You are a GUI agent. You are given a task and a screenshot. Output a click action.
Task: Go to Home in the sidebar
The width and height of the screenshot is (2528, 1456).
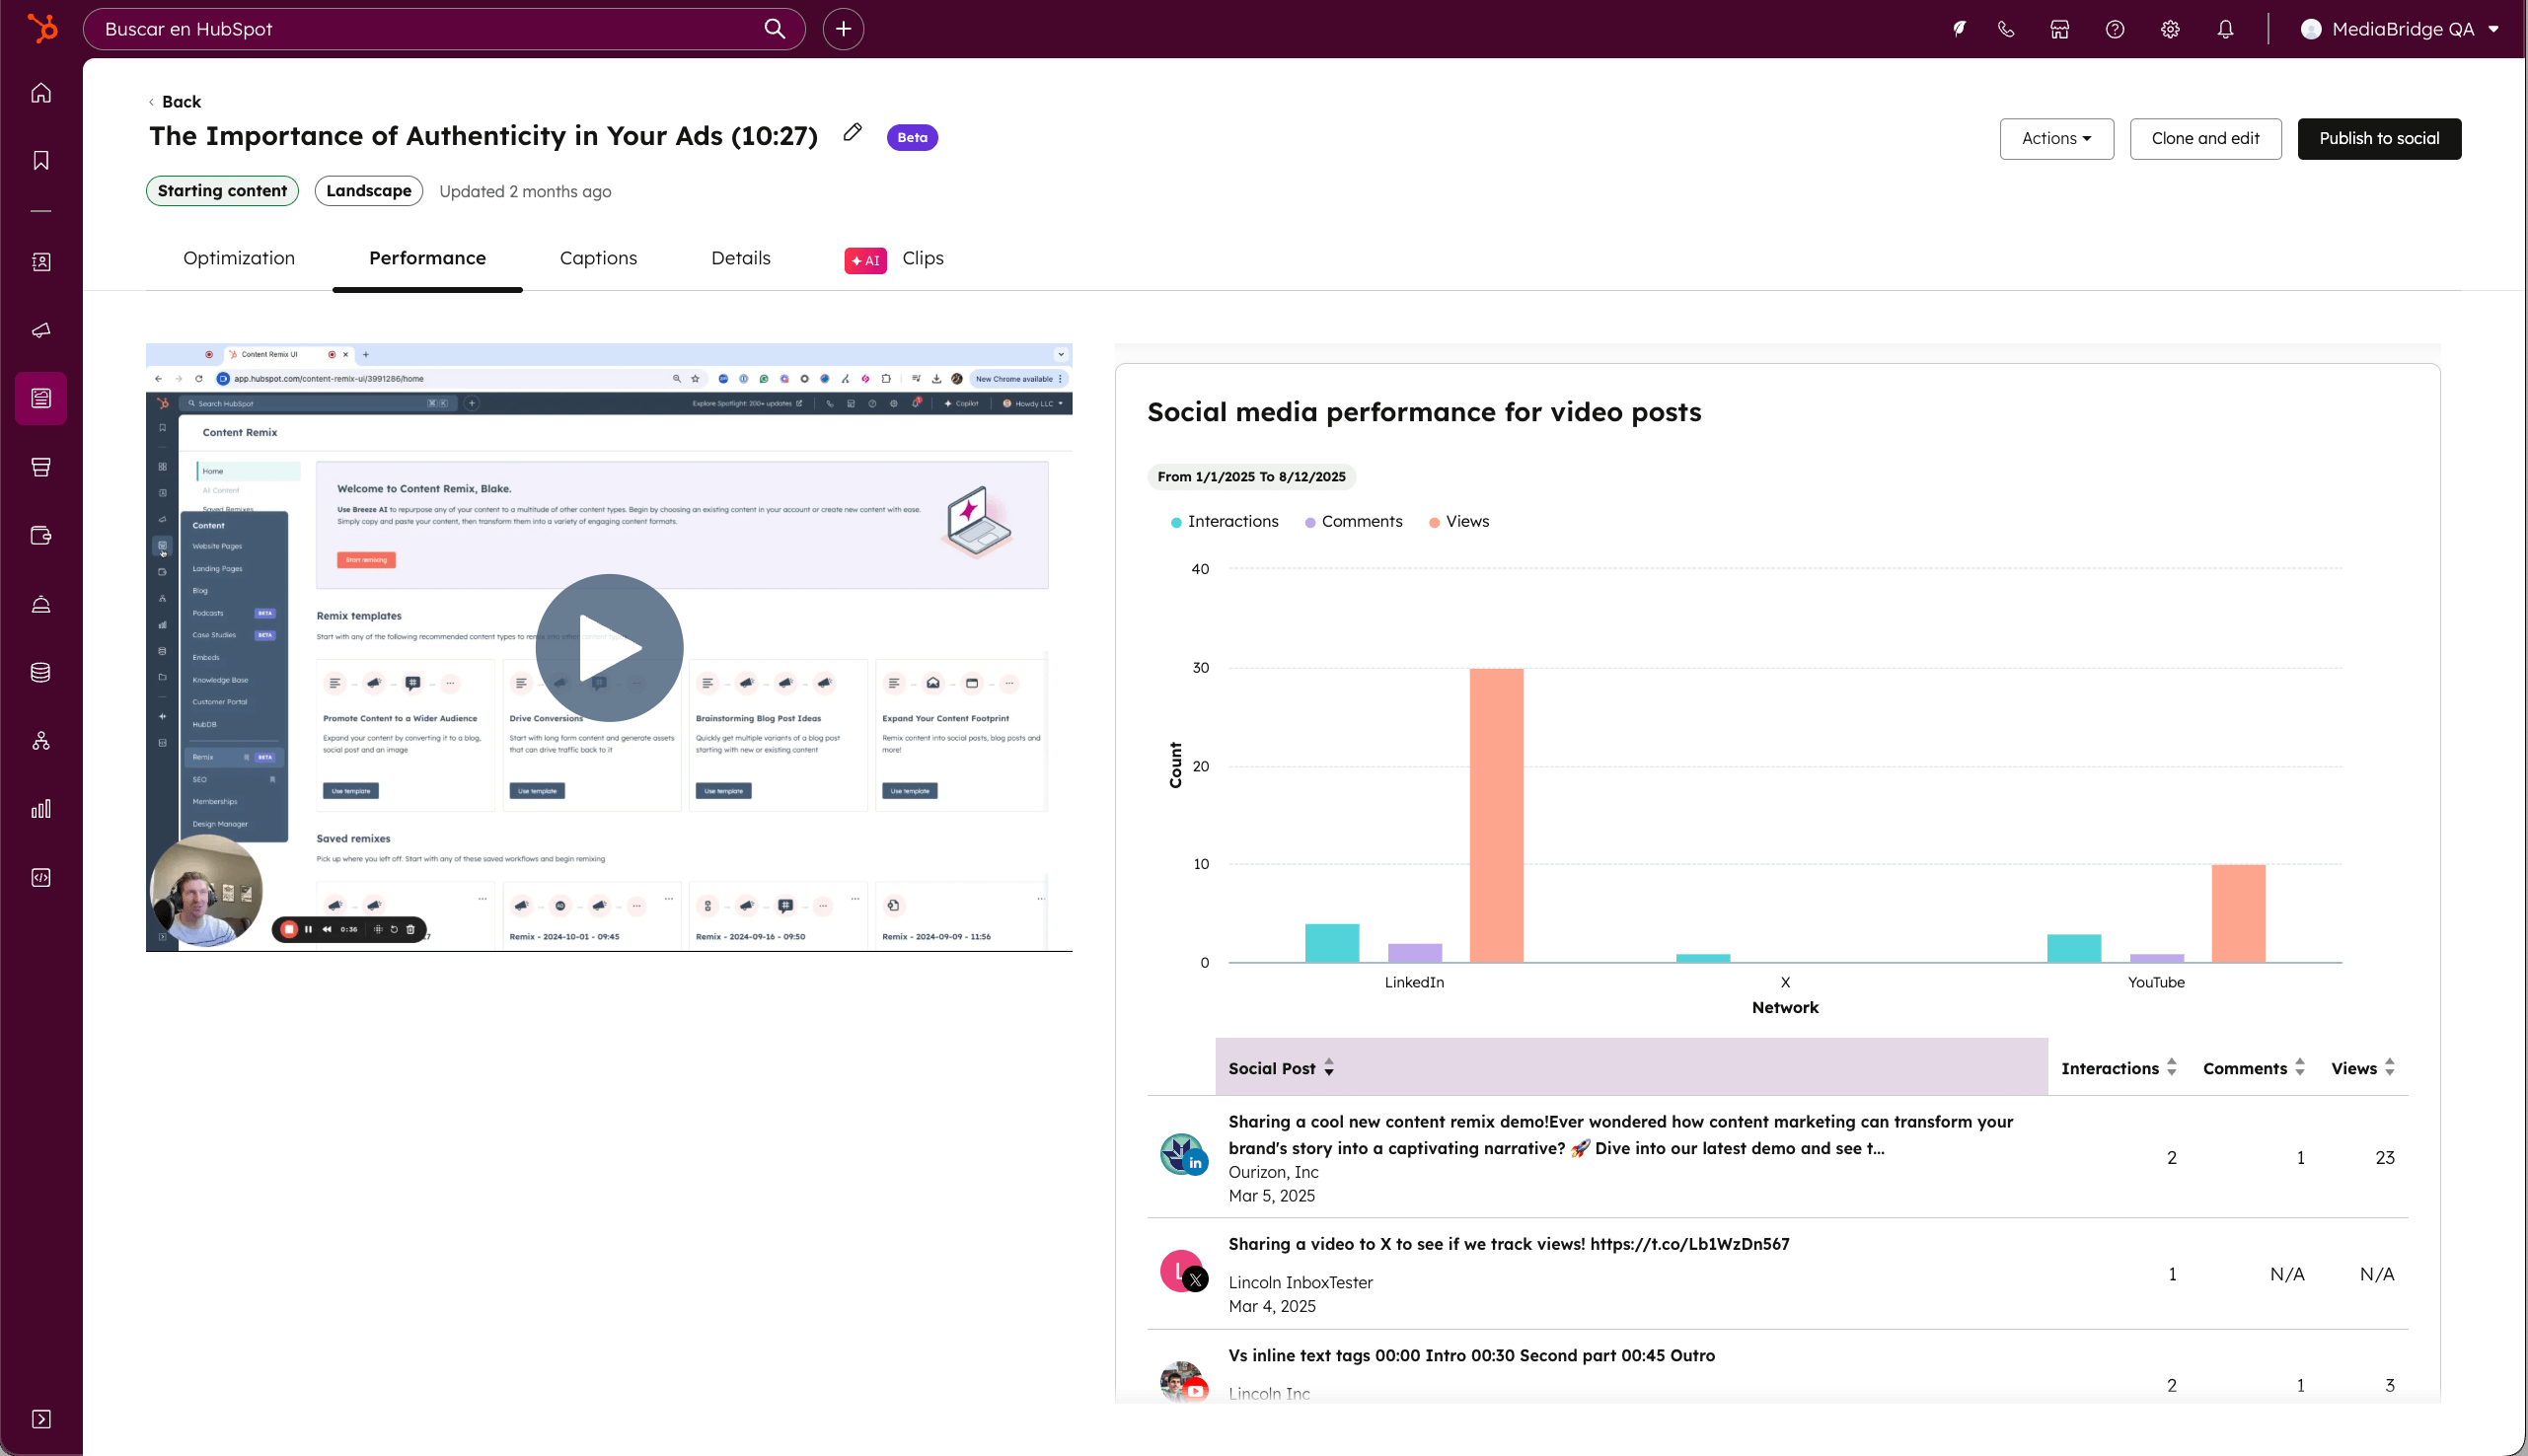[41, 92]
